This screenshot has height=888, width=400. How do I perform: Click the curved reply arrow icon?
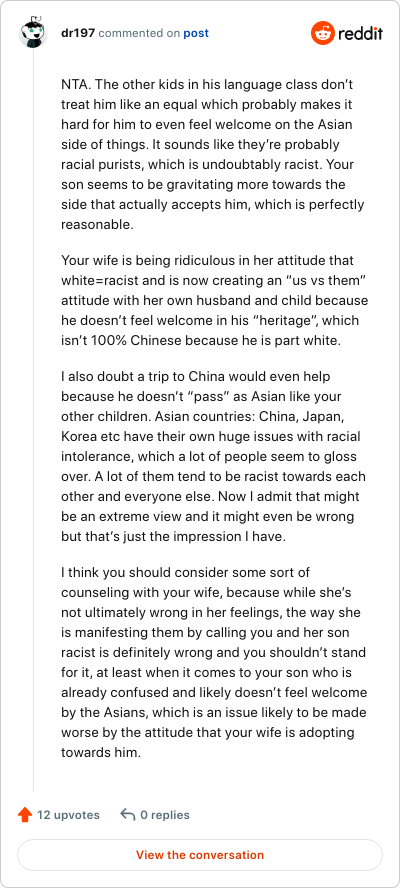tap(127, 815)
